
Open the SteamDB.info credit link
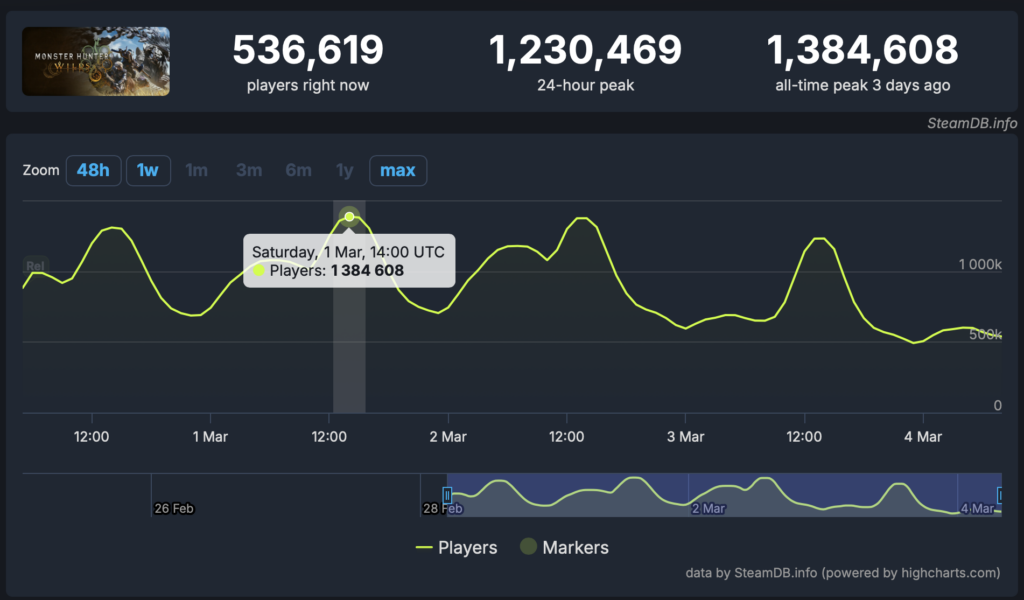point(972,123)
